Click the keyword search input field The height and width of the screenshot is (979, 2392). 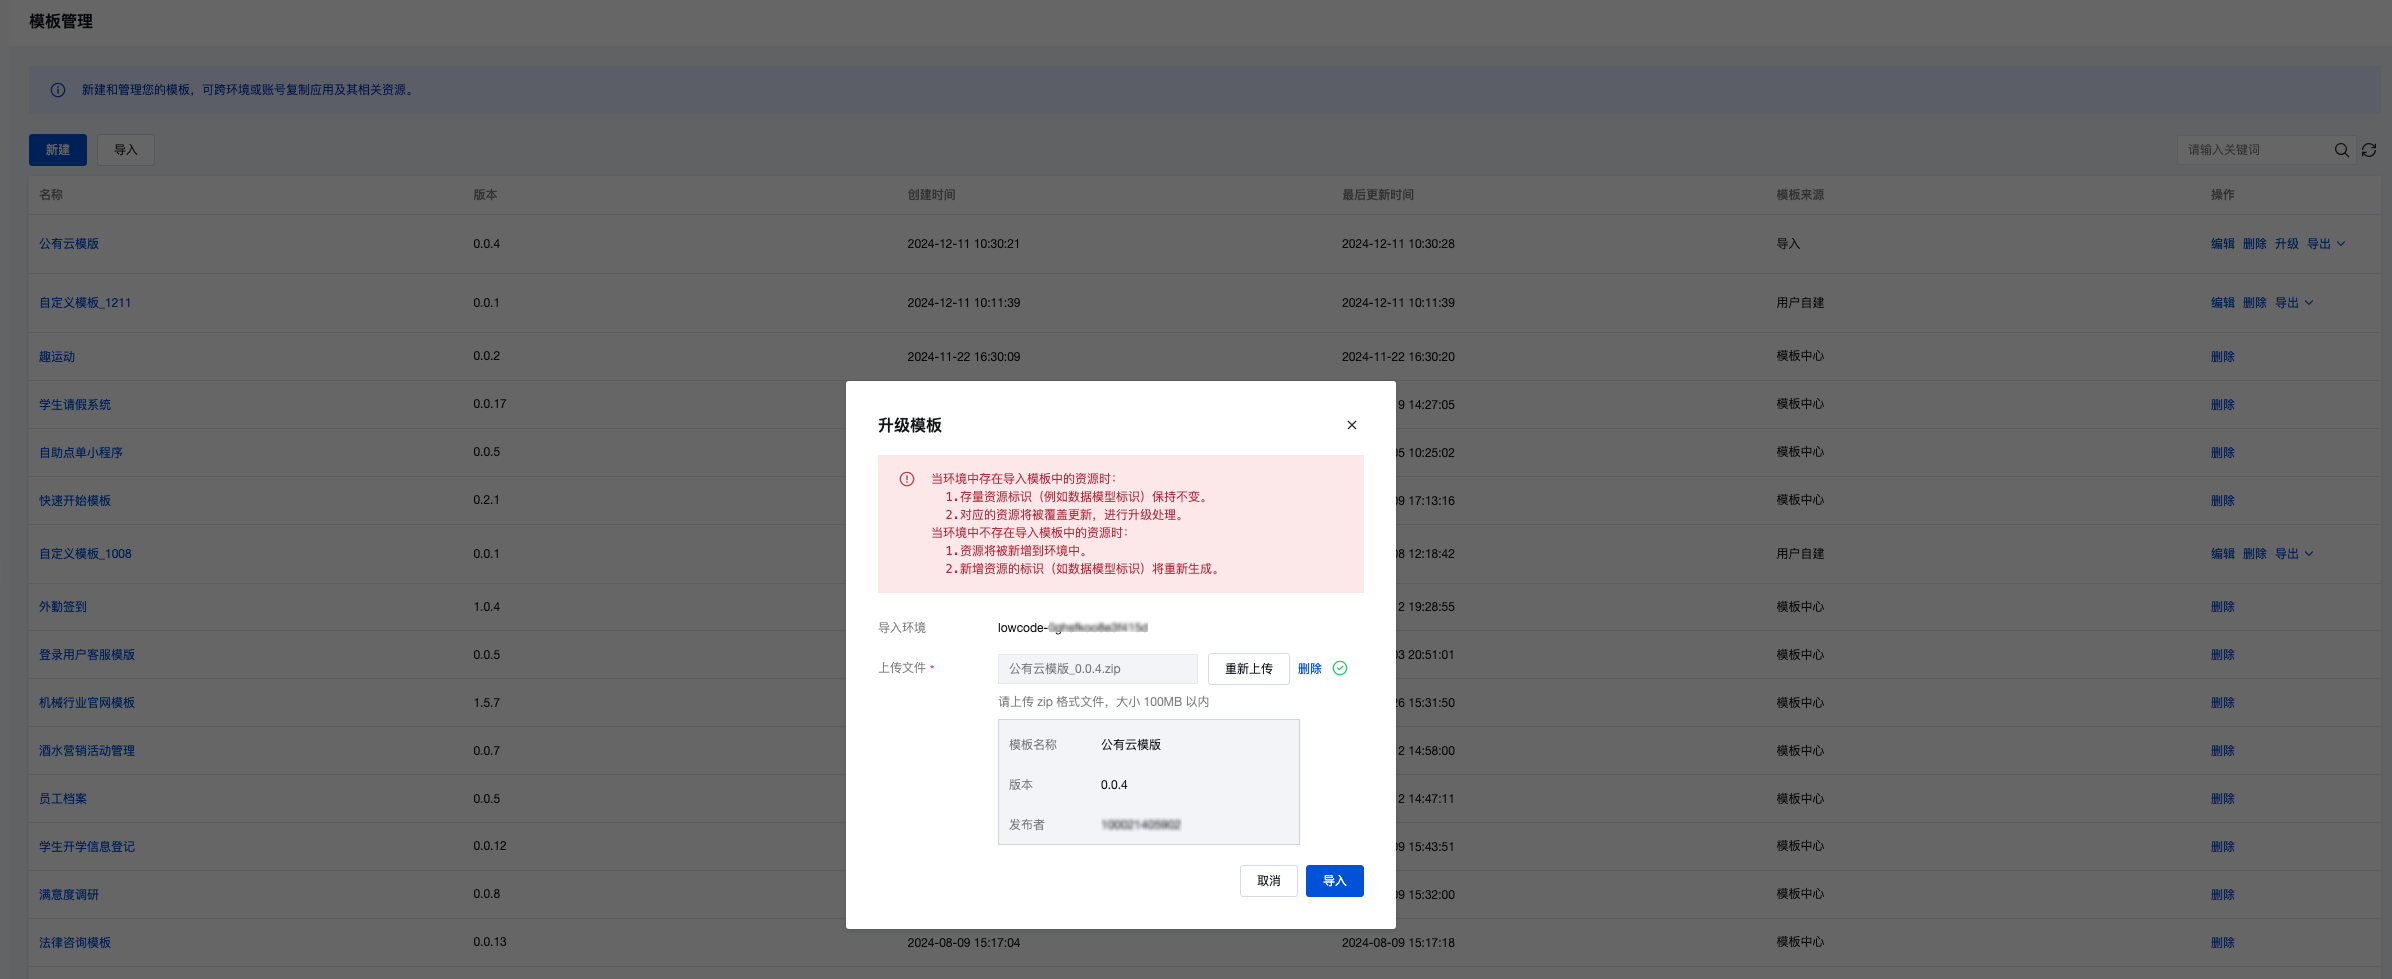(x=2254, y=150)
